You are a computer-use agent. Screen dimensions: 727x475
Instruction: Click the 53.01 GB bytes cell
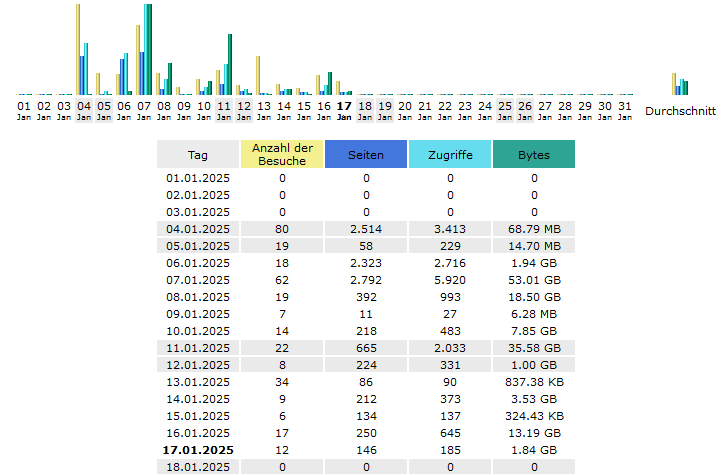point(534,280)
